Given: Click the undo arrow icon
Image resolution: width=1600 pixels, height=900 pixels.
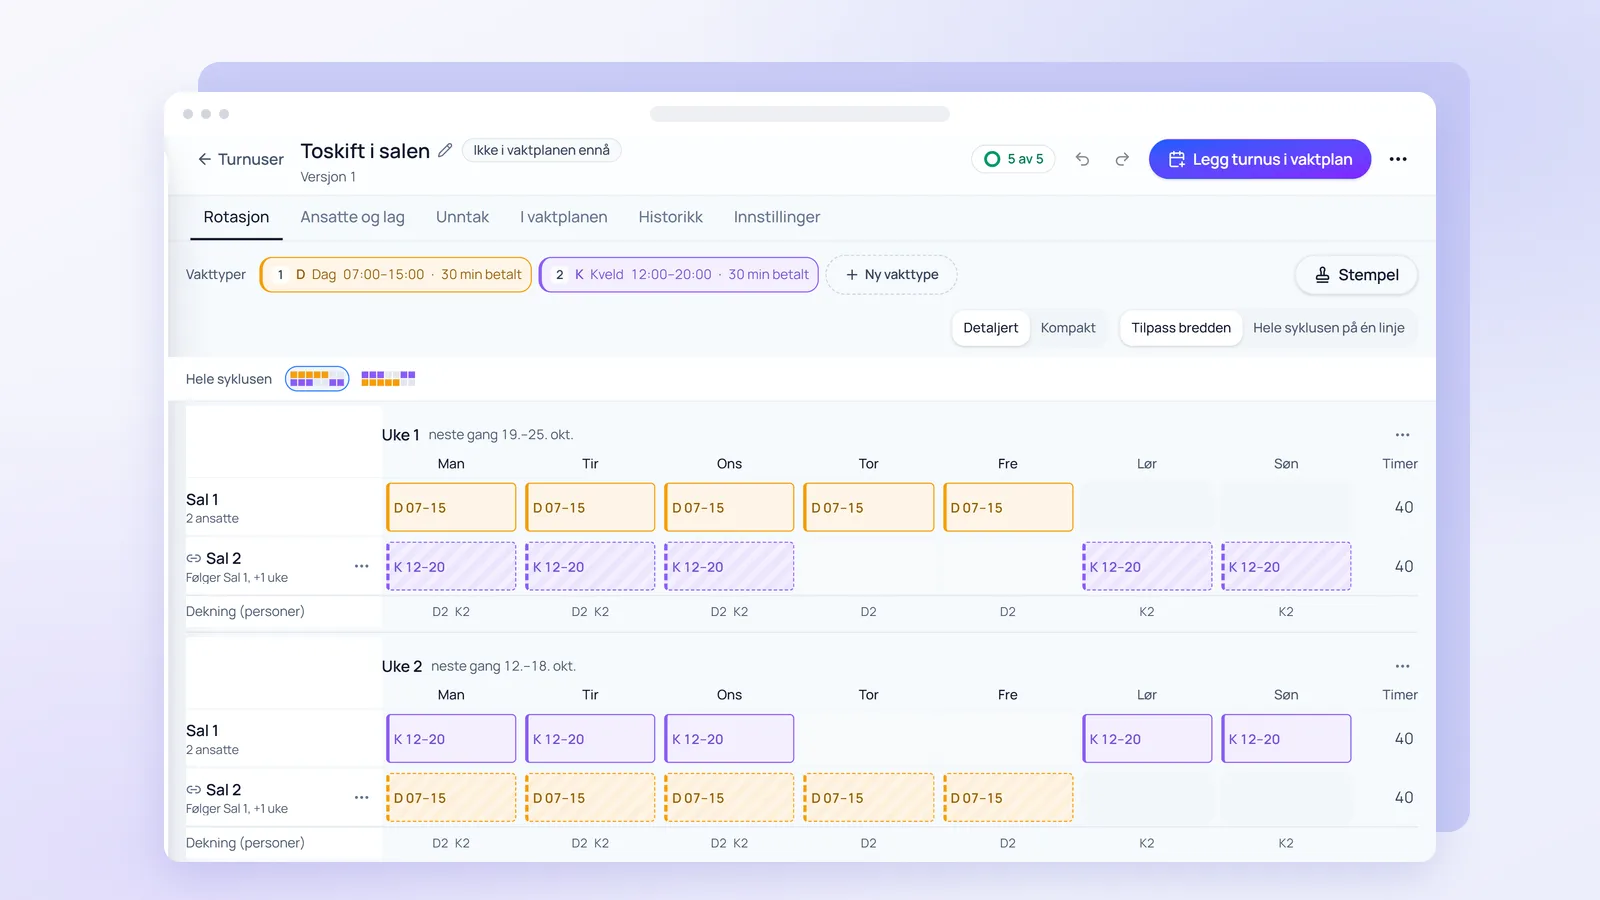Looking at the screenshot, I should [1082, 159].
